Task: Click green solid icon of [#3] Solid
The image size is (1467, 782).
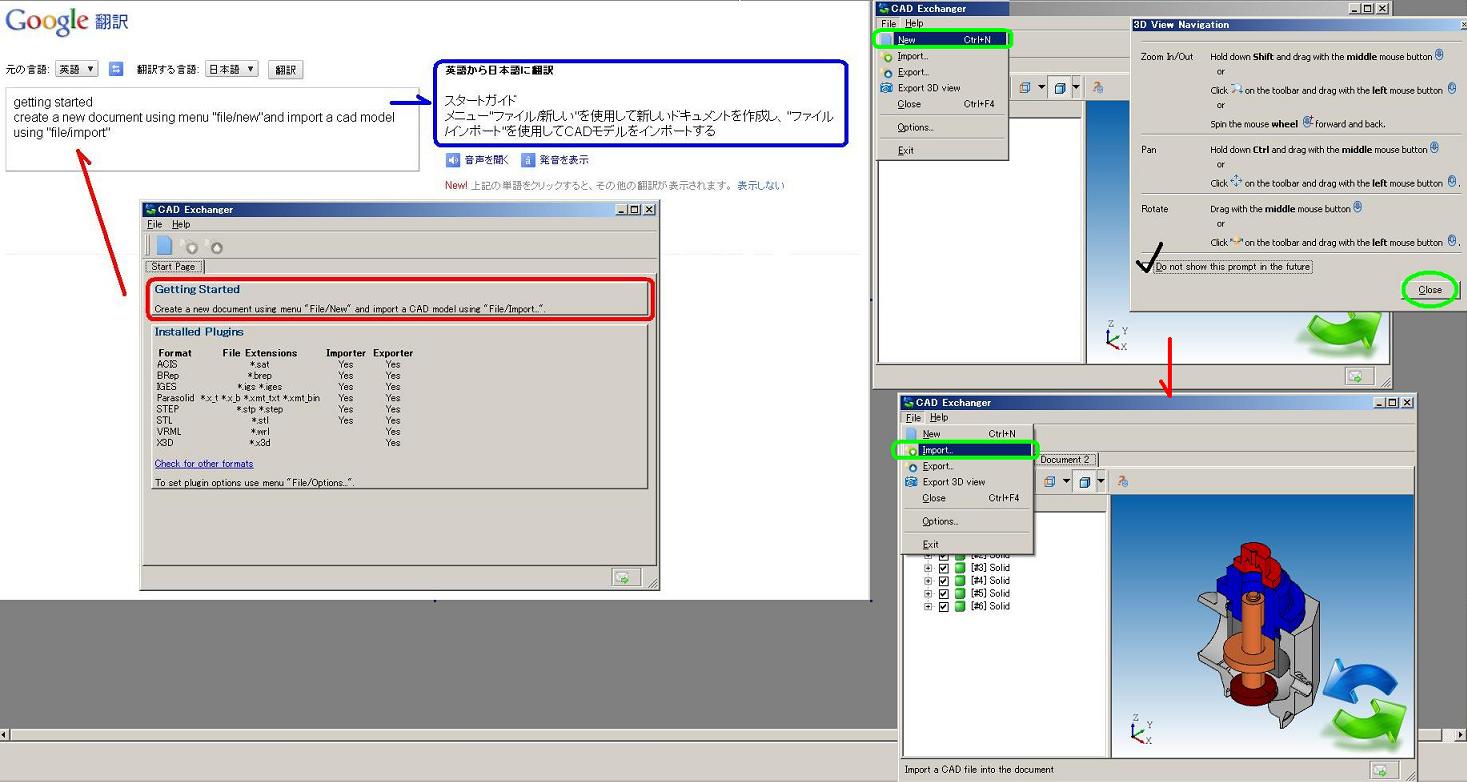Action: click(x=960, y=568)
